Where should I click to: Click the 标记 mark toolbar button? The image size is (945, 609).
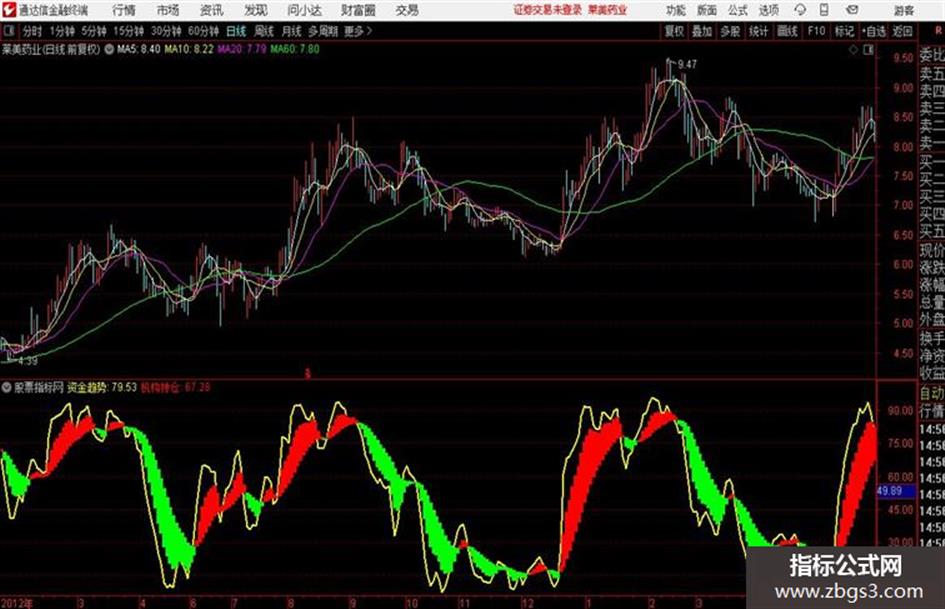pos(844,31)
